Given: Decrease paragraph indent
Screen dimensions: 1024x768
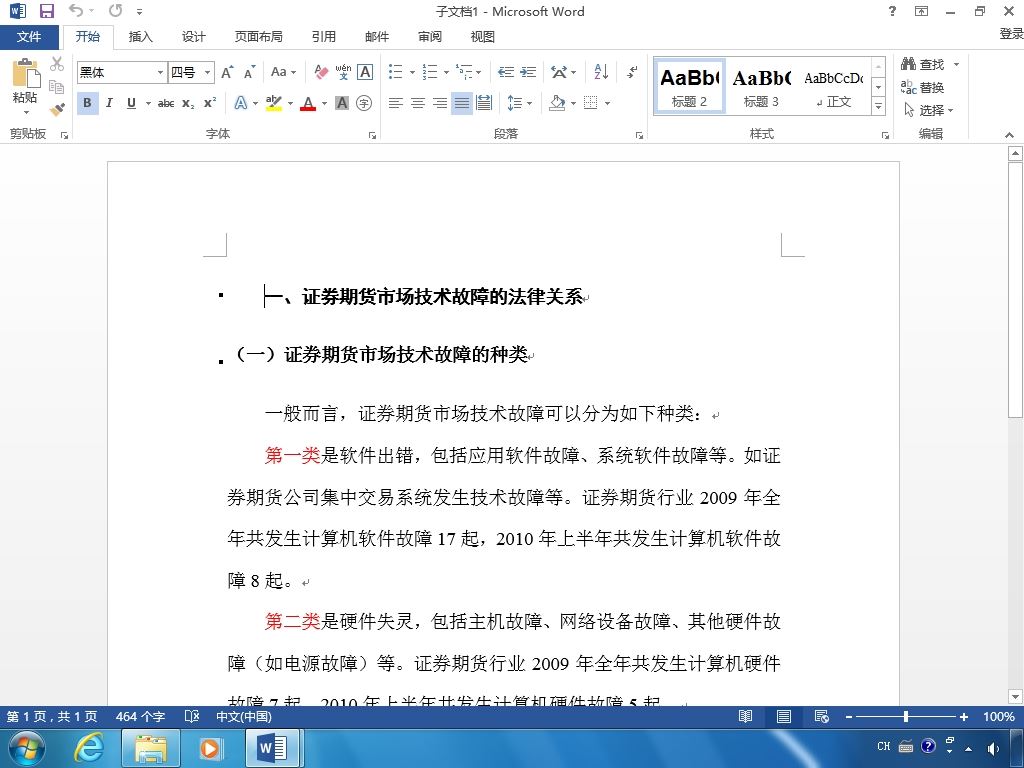Looking at the screenshot, I should pyautogui.click(x=505, y=72).
